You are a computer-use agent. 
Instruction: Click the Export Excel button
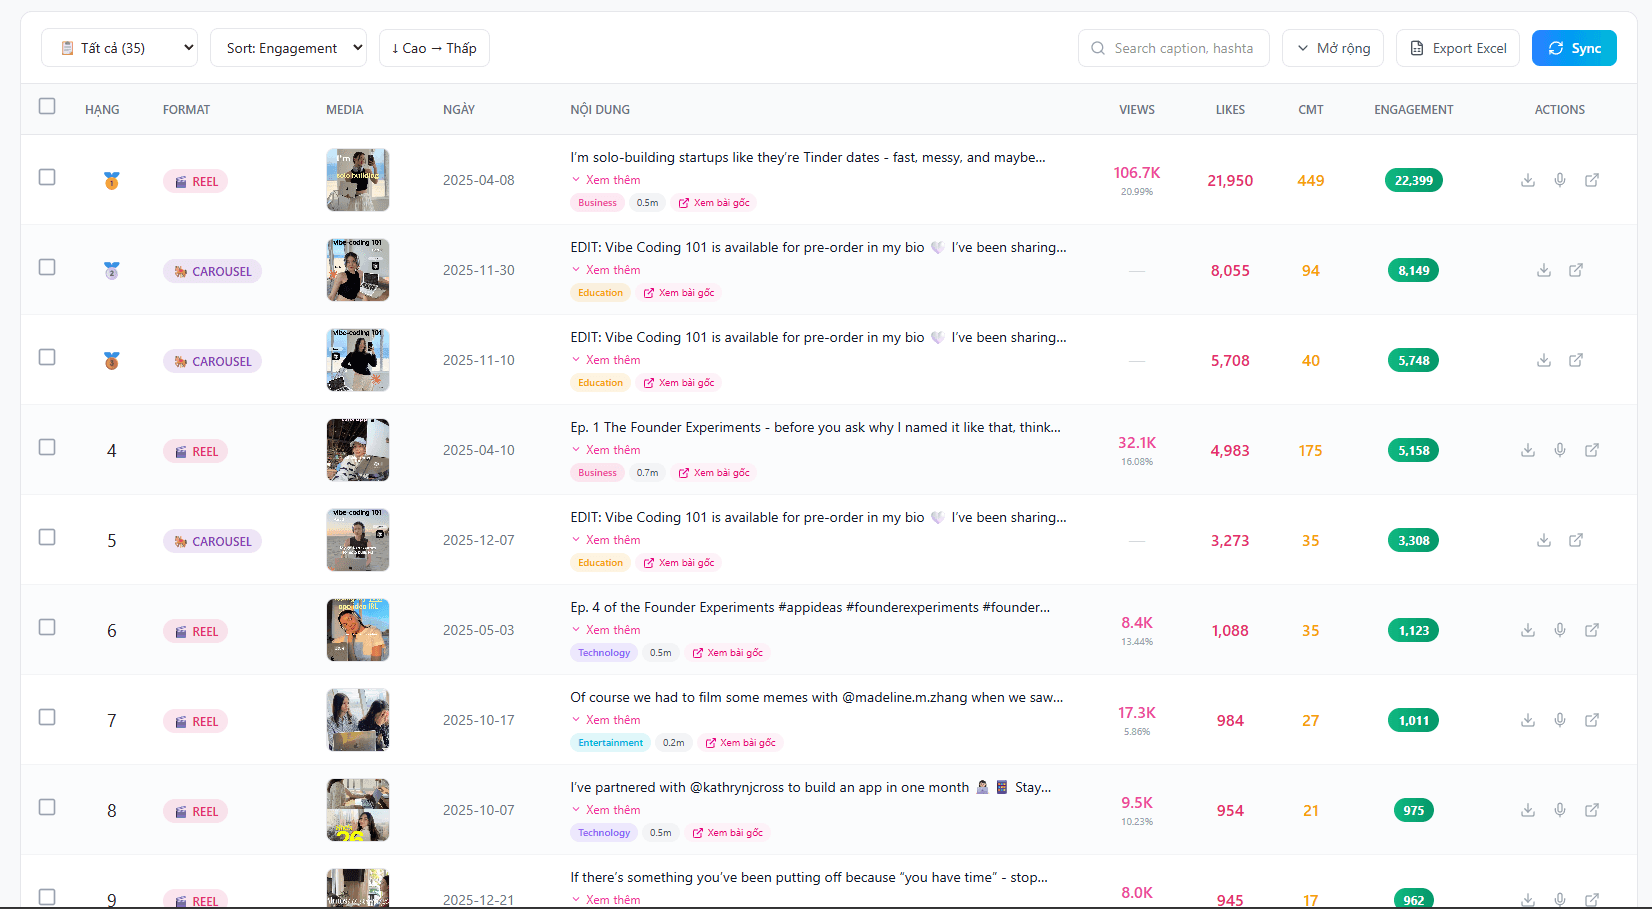click(x=1457, y=47)
